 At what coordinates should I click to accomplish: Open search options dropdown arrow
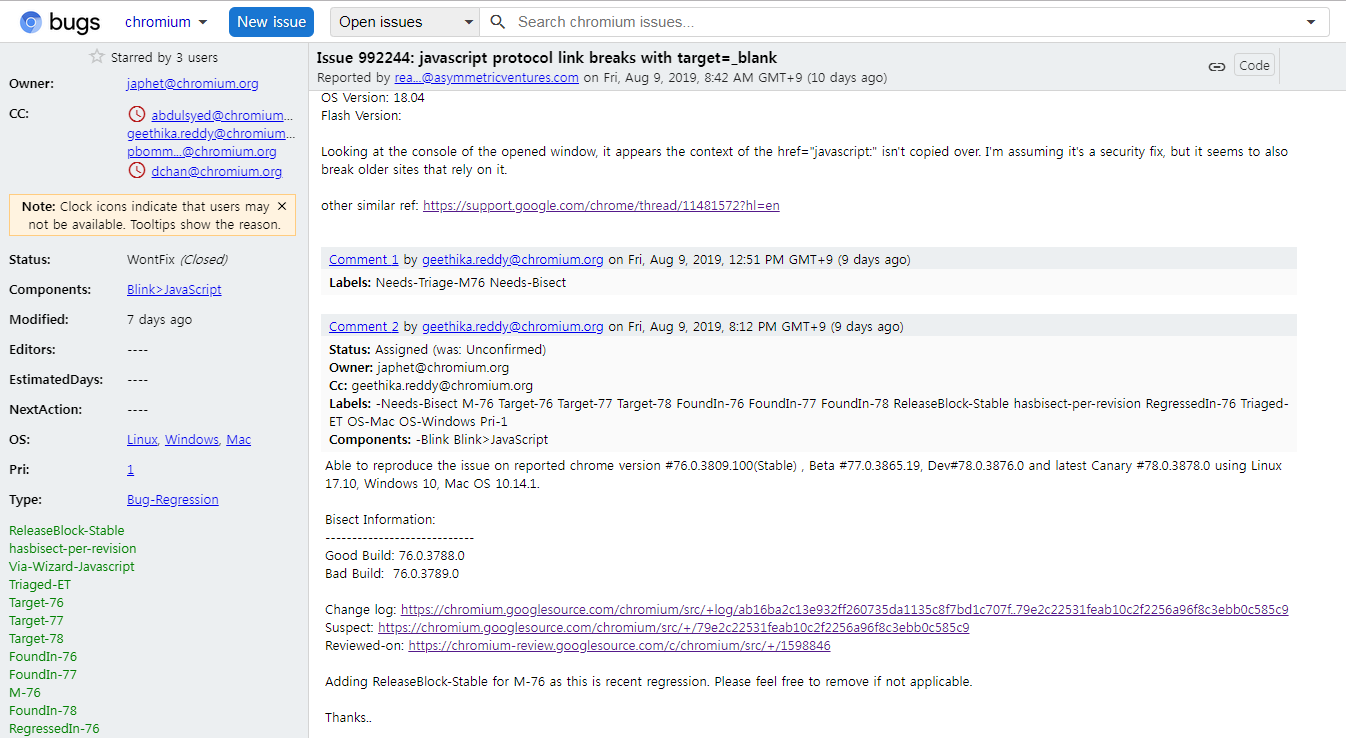click(1311, 22)
